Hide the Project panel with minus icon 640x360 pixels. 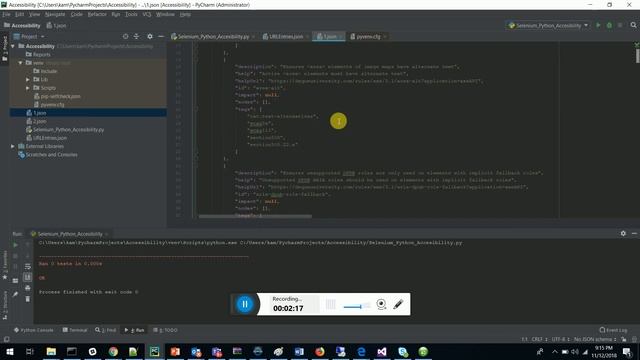[161, 36]
